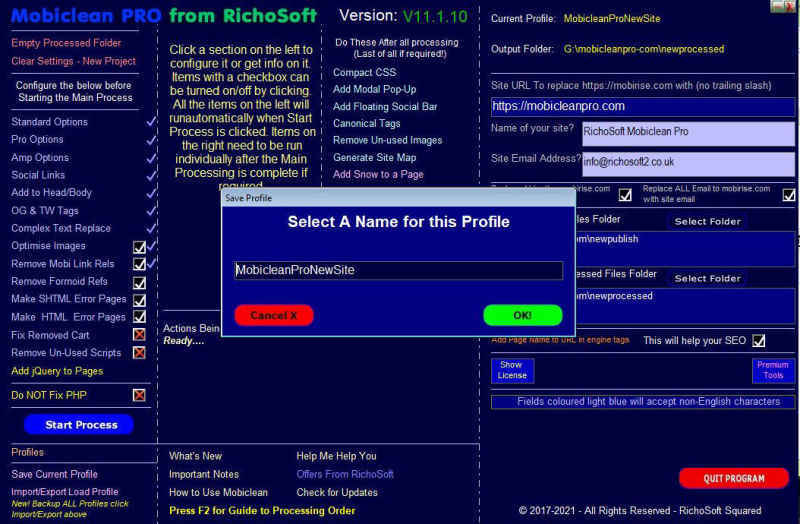Screen dimensions: 800x524
Task: Click the Site URL input field
Action: (x=642, y=106)
